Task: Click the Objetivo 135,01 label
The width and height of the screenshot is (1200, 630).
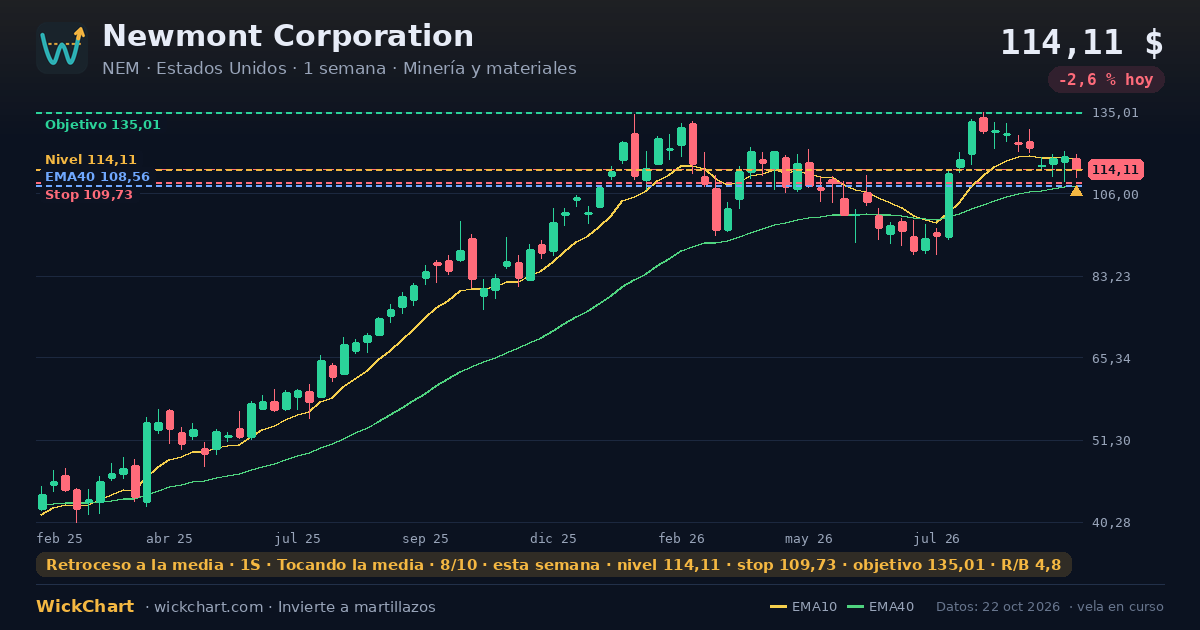Action: (x=103, y=125)
